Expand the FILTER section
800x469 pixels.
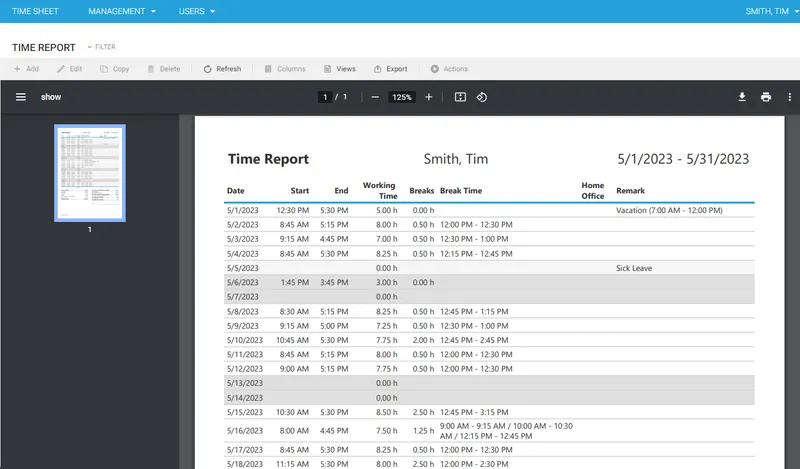[x=102, y=47]
